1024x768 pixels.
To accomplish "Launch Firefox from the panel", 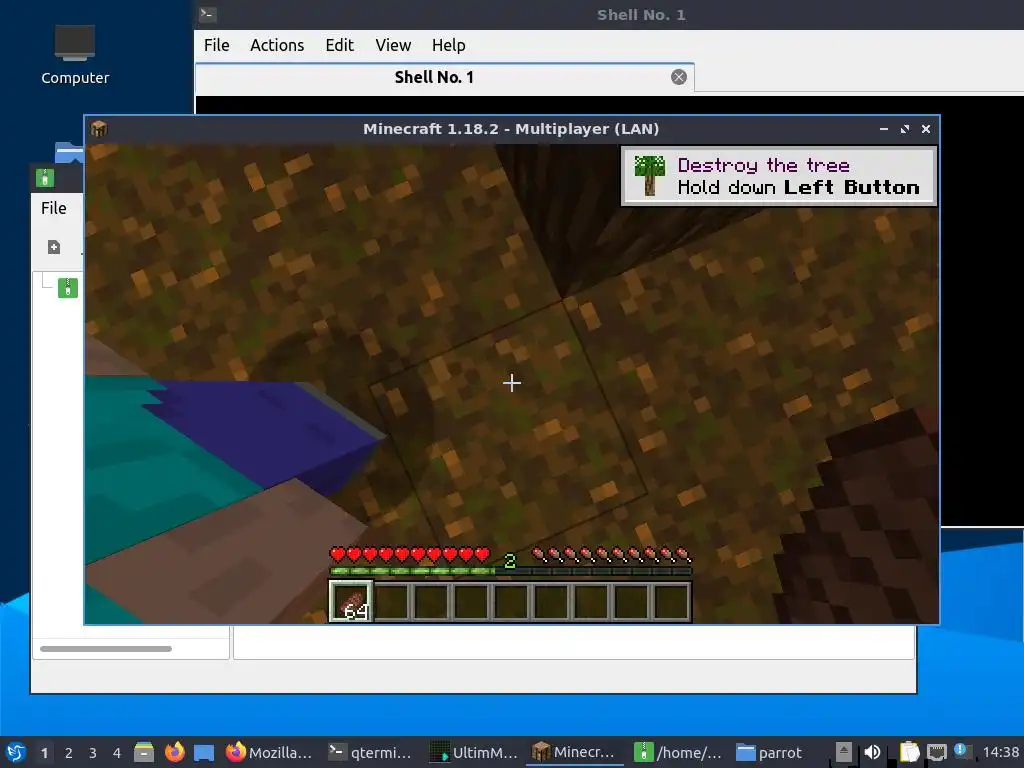I will coord(174,752).
